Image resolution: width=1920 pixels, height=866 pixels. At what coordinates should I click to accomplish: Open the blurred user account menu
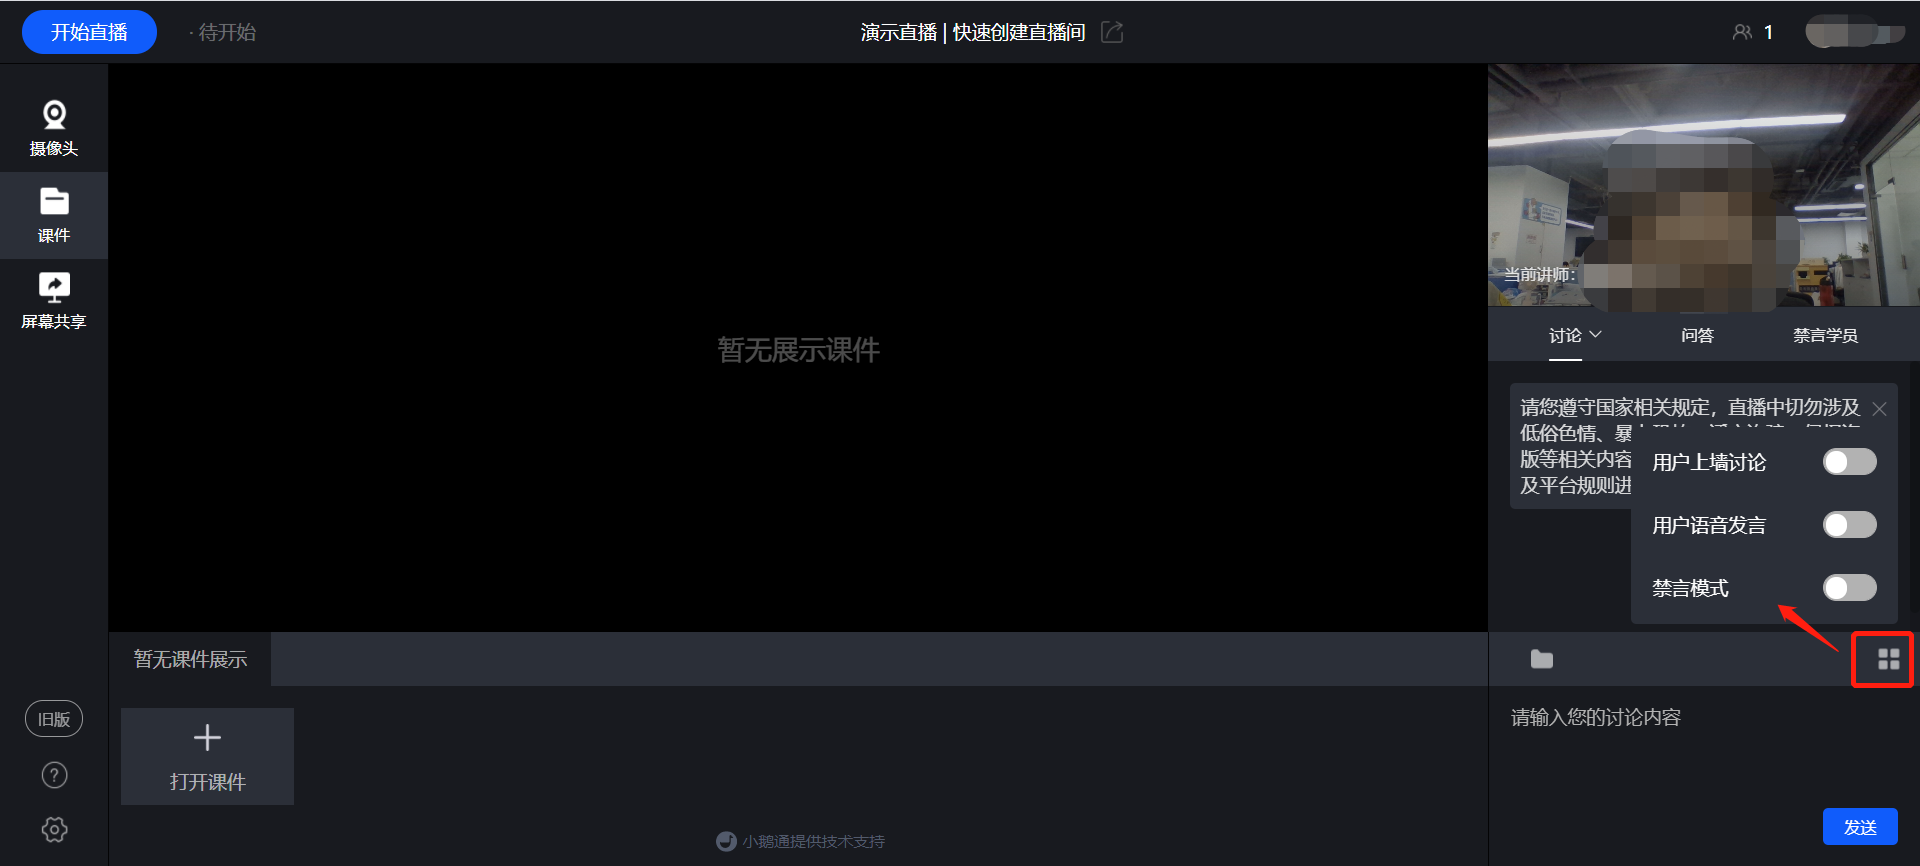pos(1855,32)
